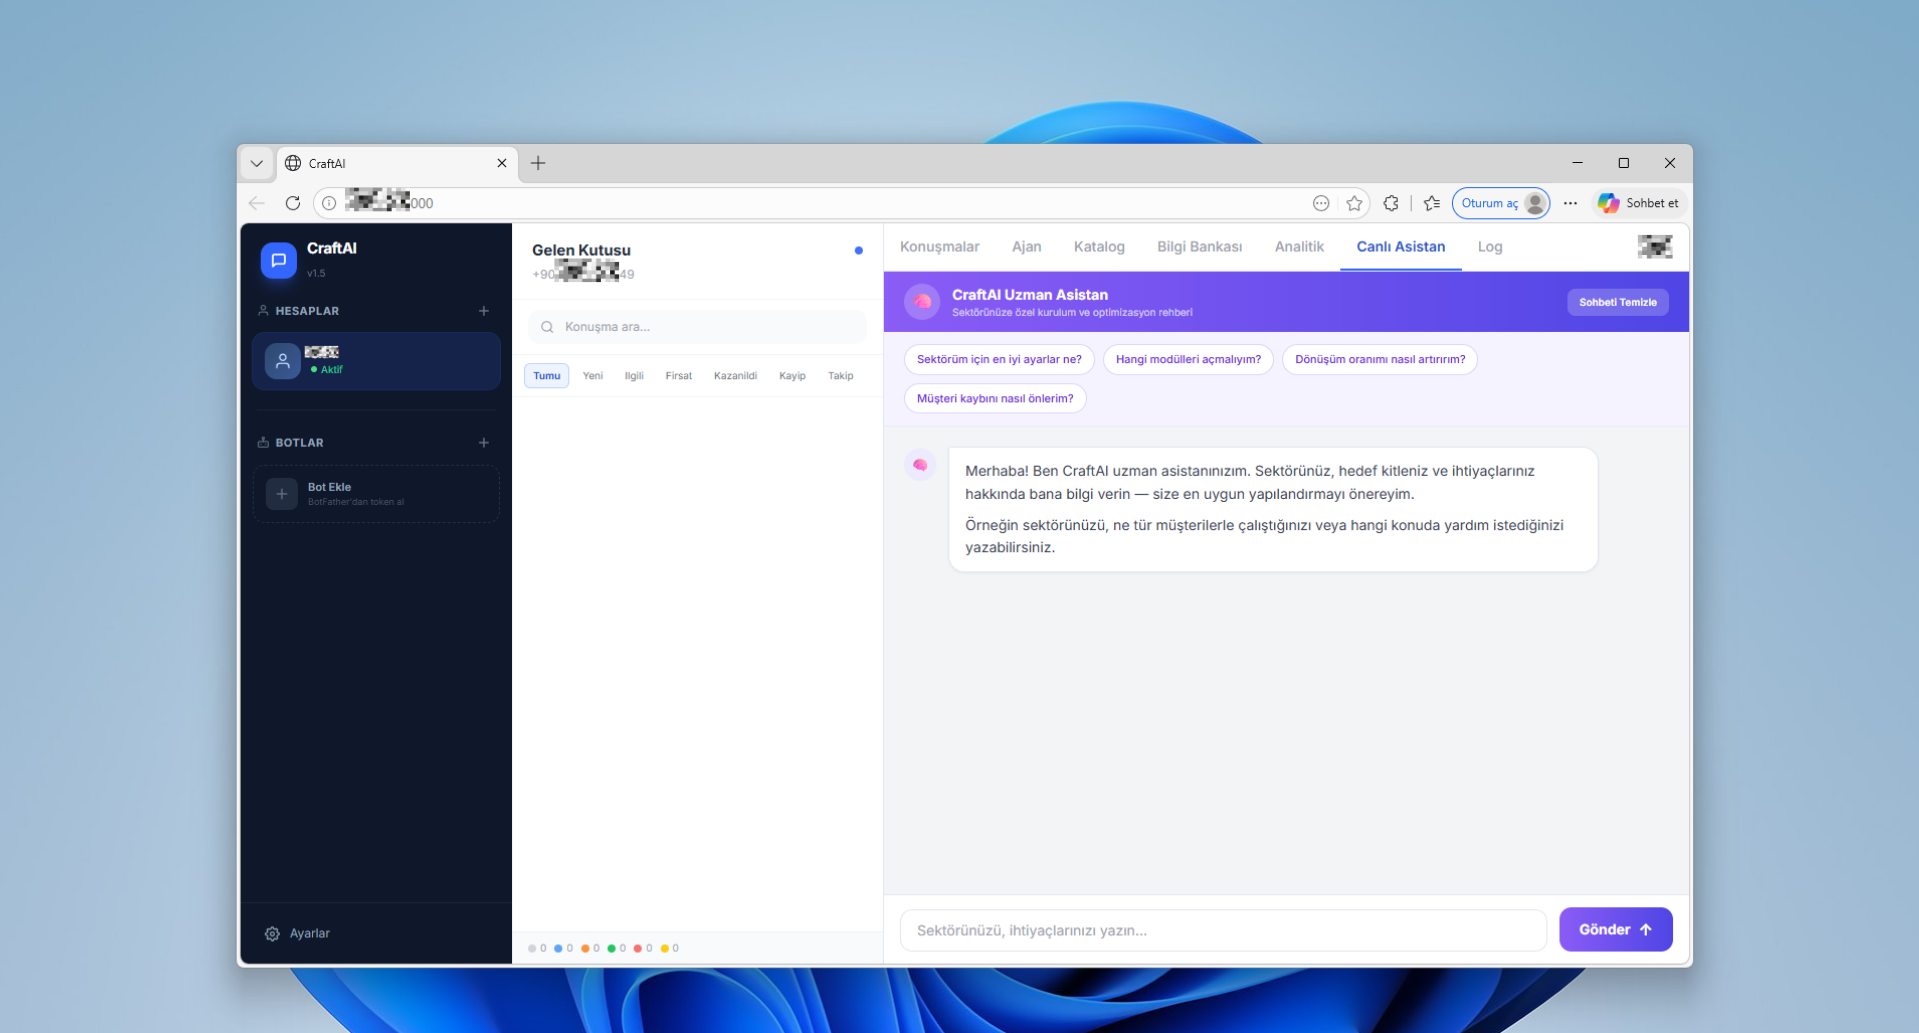Expand the browser tab list chevron
This screenshot has width=1919, height=1033.
257,163
